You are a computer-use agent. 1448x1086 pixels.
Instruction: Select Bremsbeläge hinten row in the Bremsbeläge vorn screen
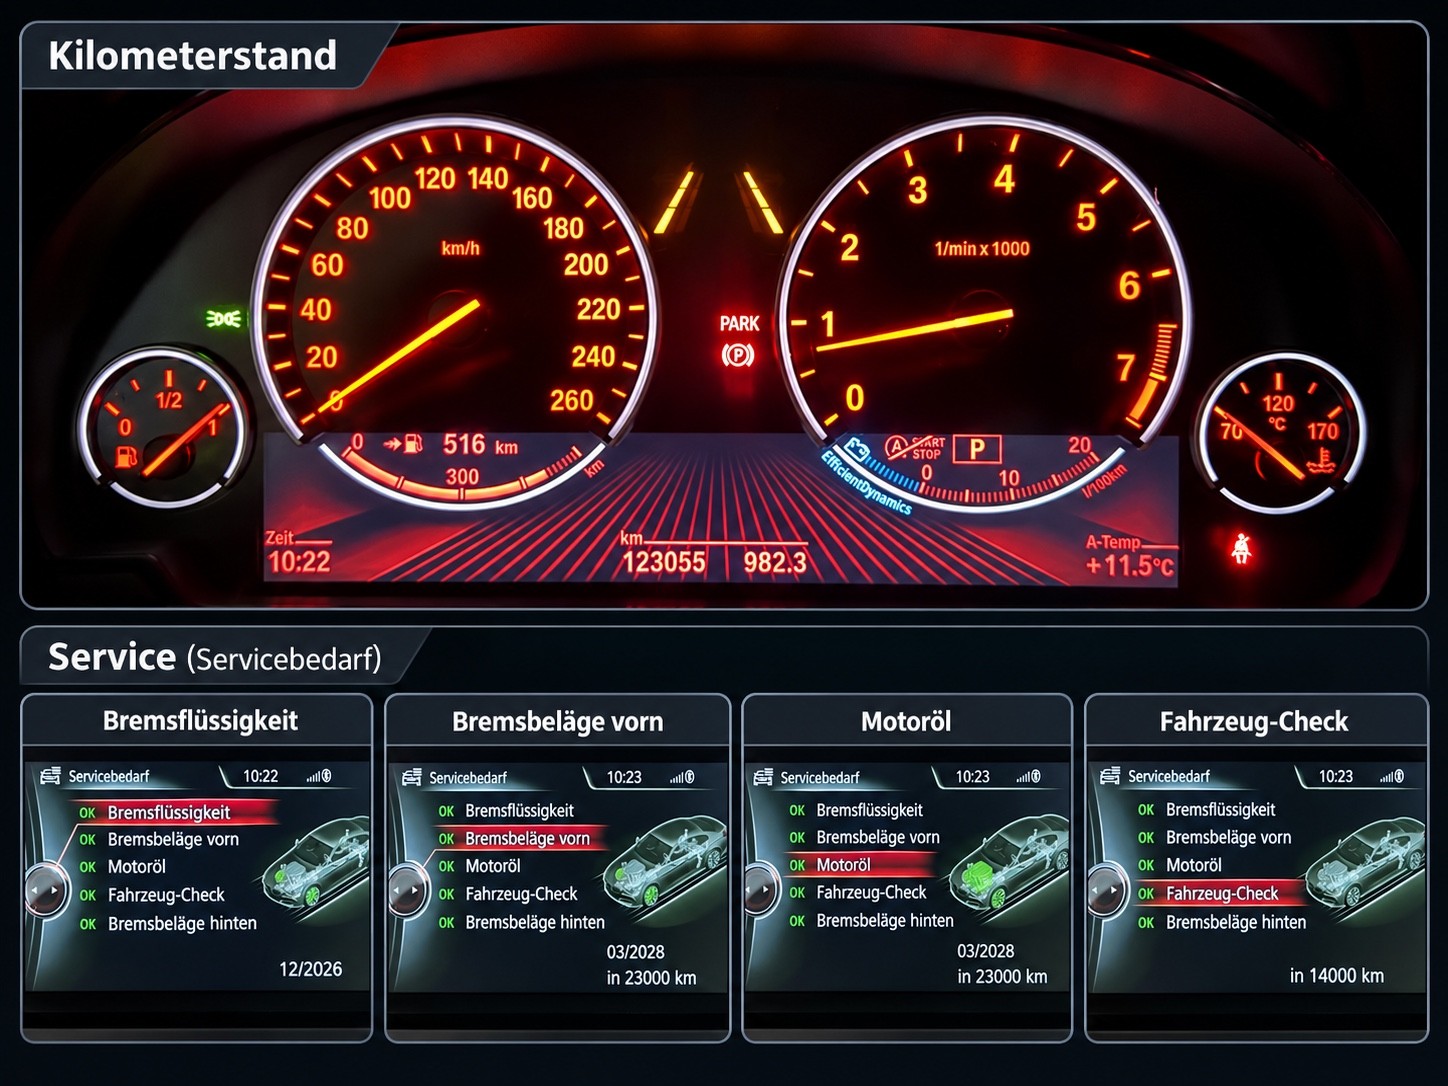[521, 922]
